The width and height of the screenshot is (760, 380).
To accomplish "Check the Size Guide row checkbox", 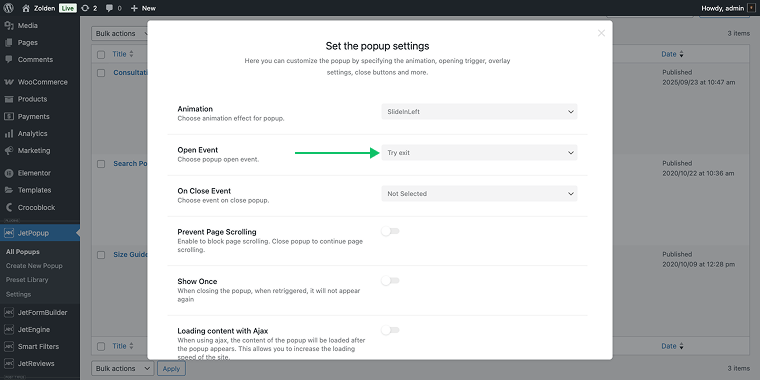I will (101, 255).
